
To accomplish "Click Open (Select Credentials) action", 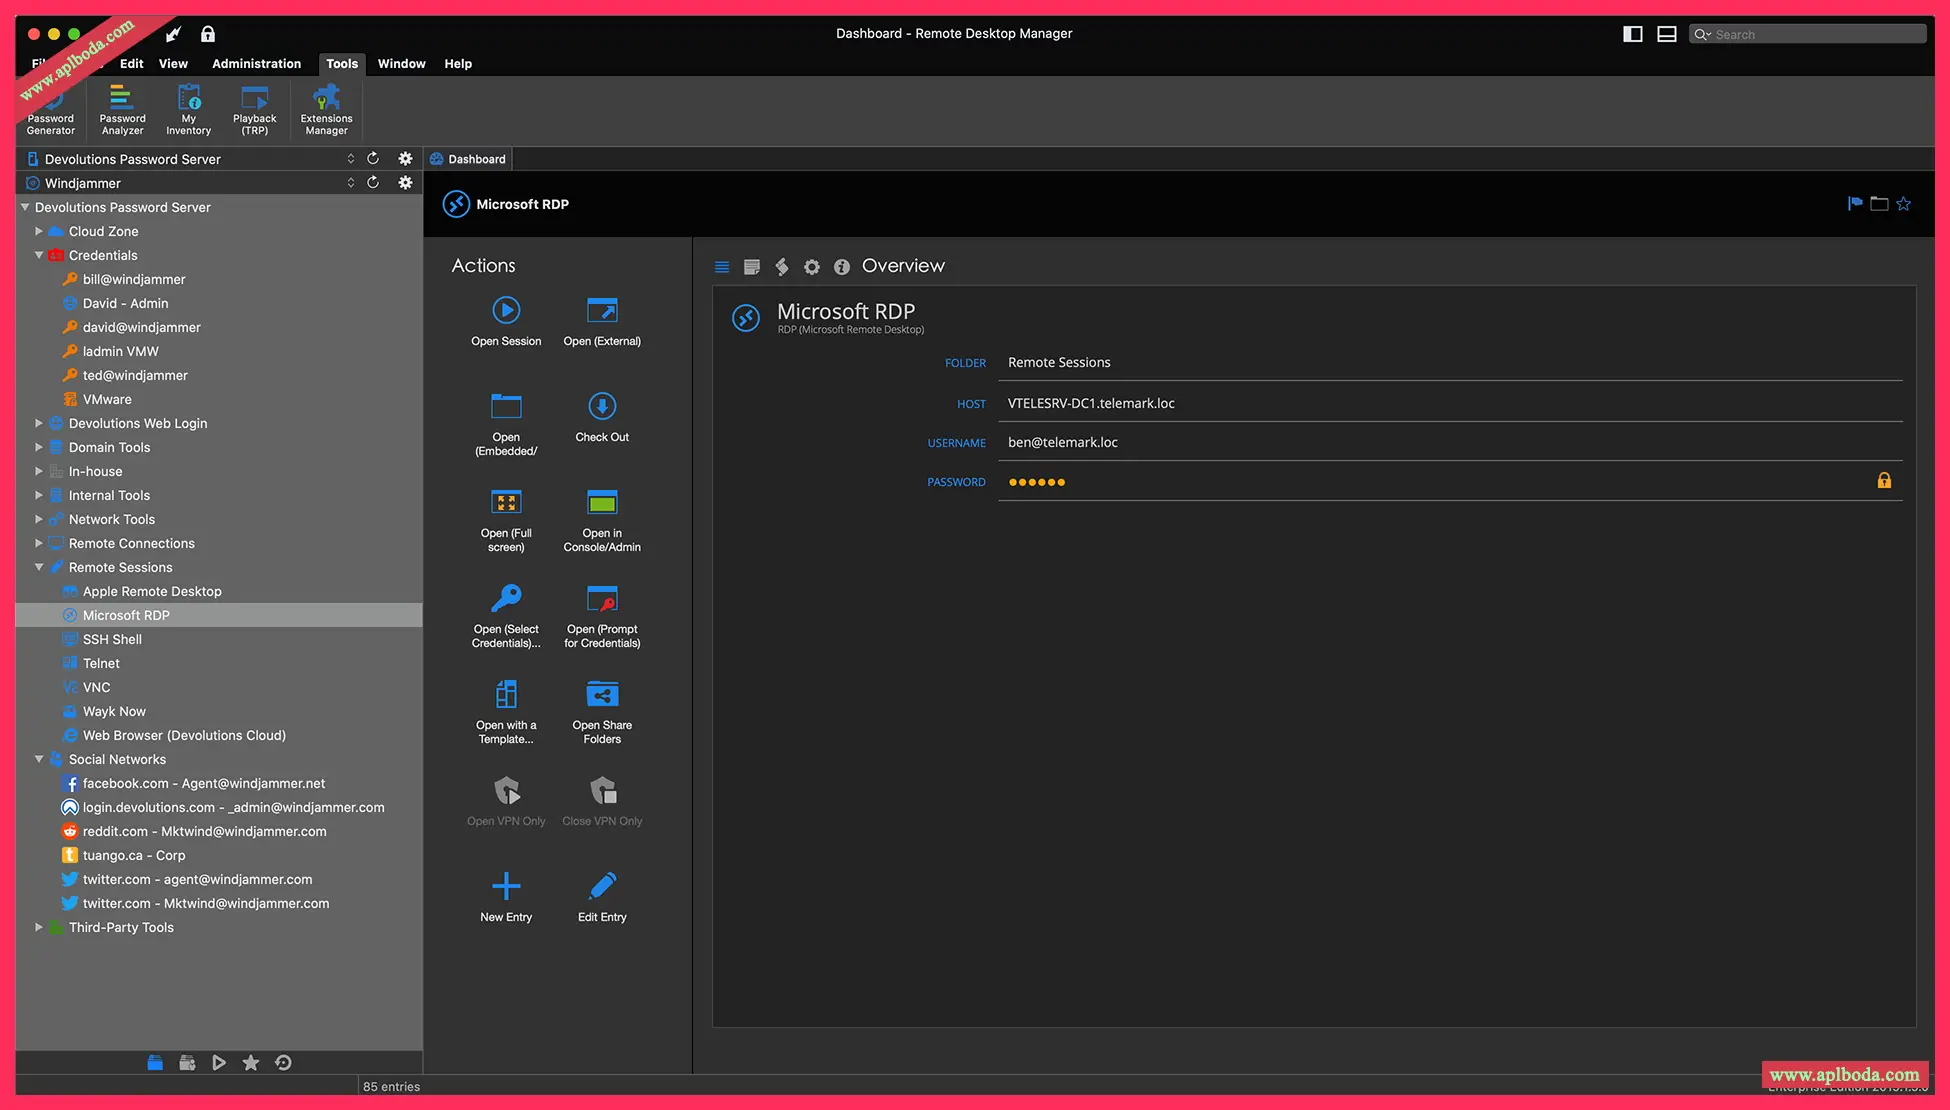I will [506, 616].
